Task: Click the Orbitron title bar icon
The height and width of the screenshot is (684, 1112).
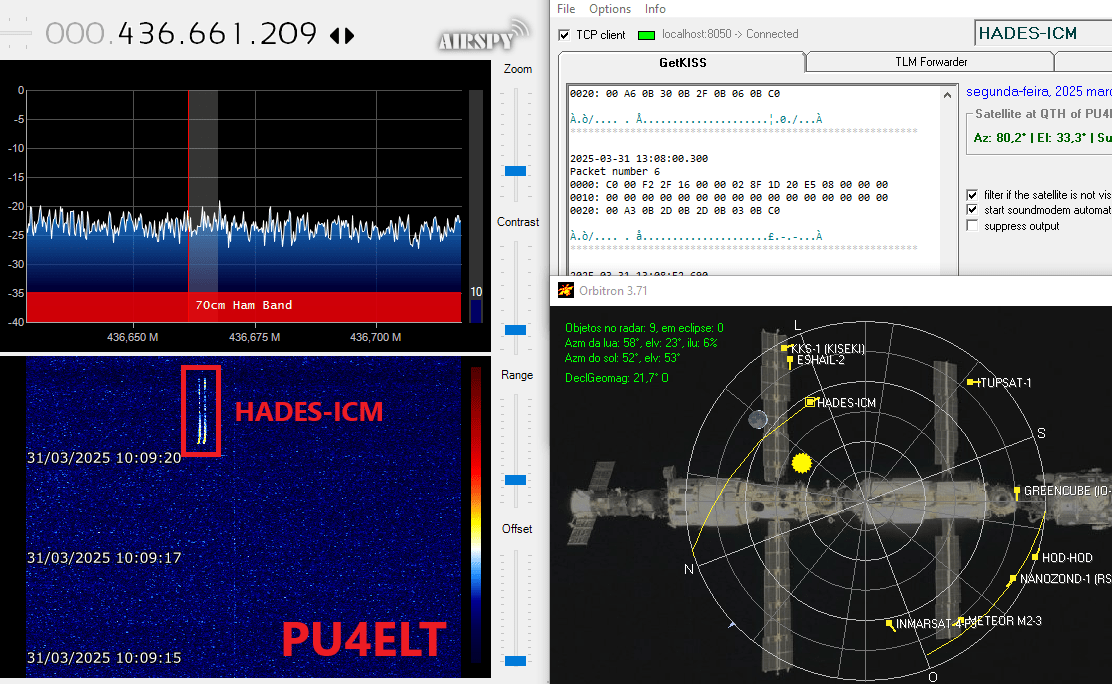Action: click(565, 291)
